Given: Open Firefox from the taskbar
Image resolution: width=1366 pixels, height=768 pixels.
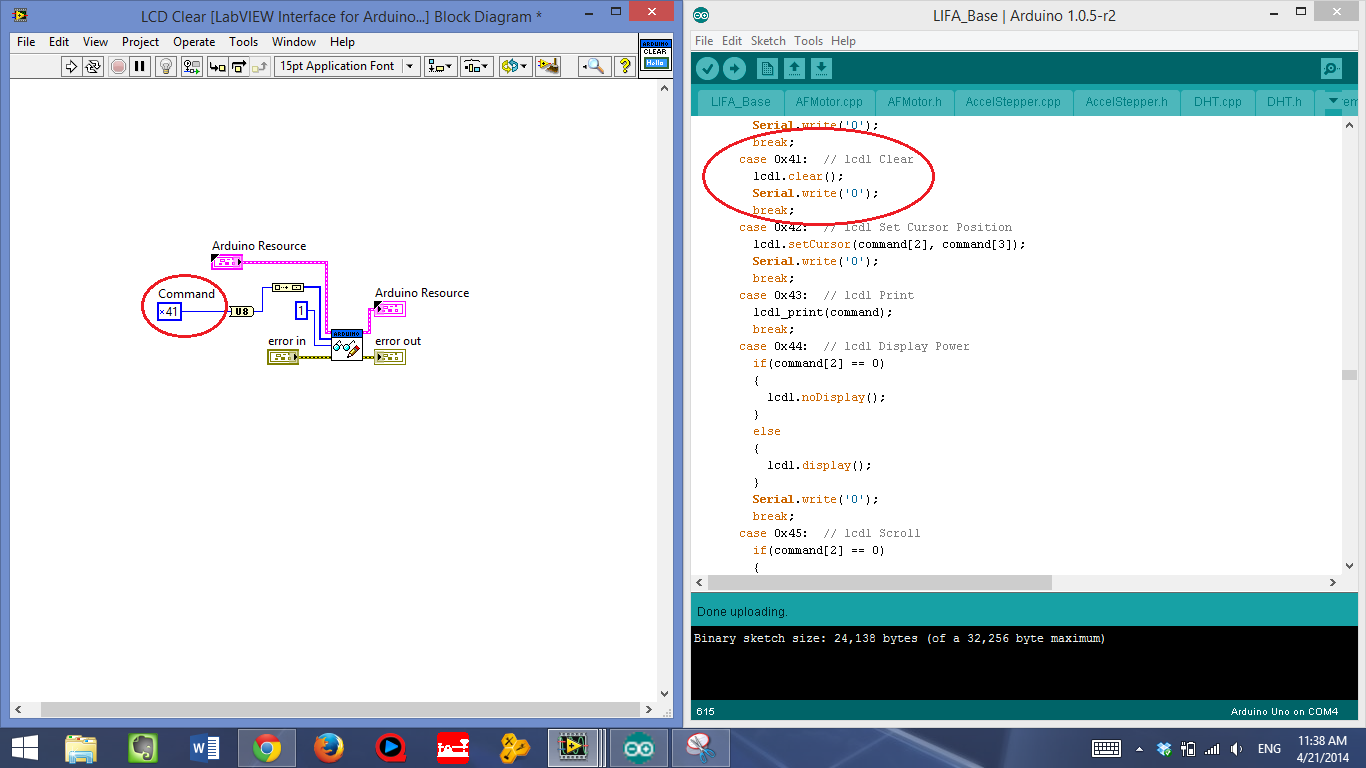Looking at the screenshot, I should 328,748.
